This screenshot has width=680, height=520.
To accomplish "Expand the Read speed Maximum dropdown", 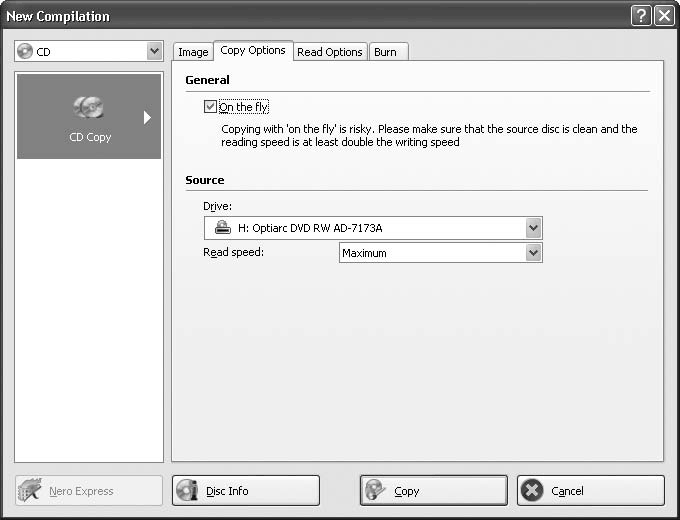I will point(534,253).
